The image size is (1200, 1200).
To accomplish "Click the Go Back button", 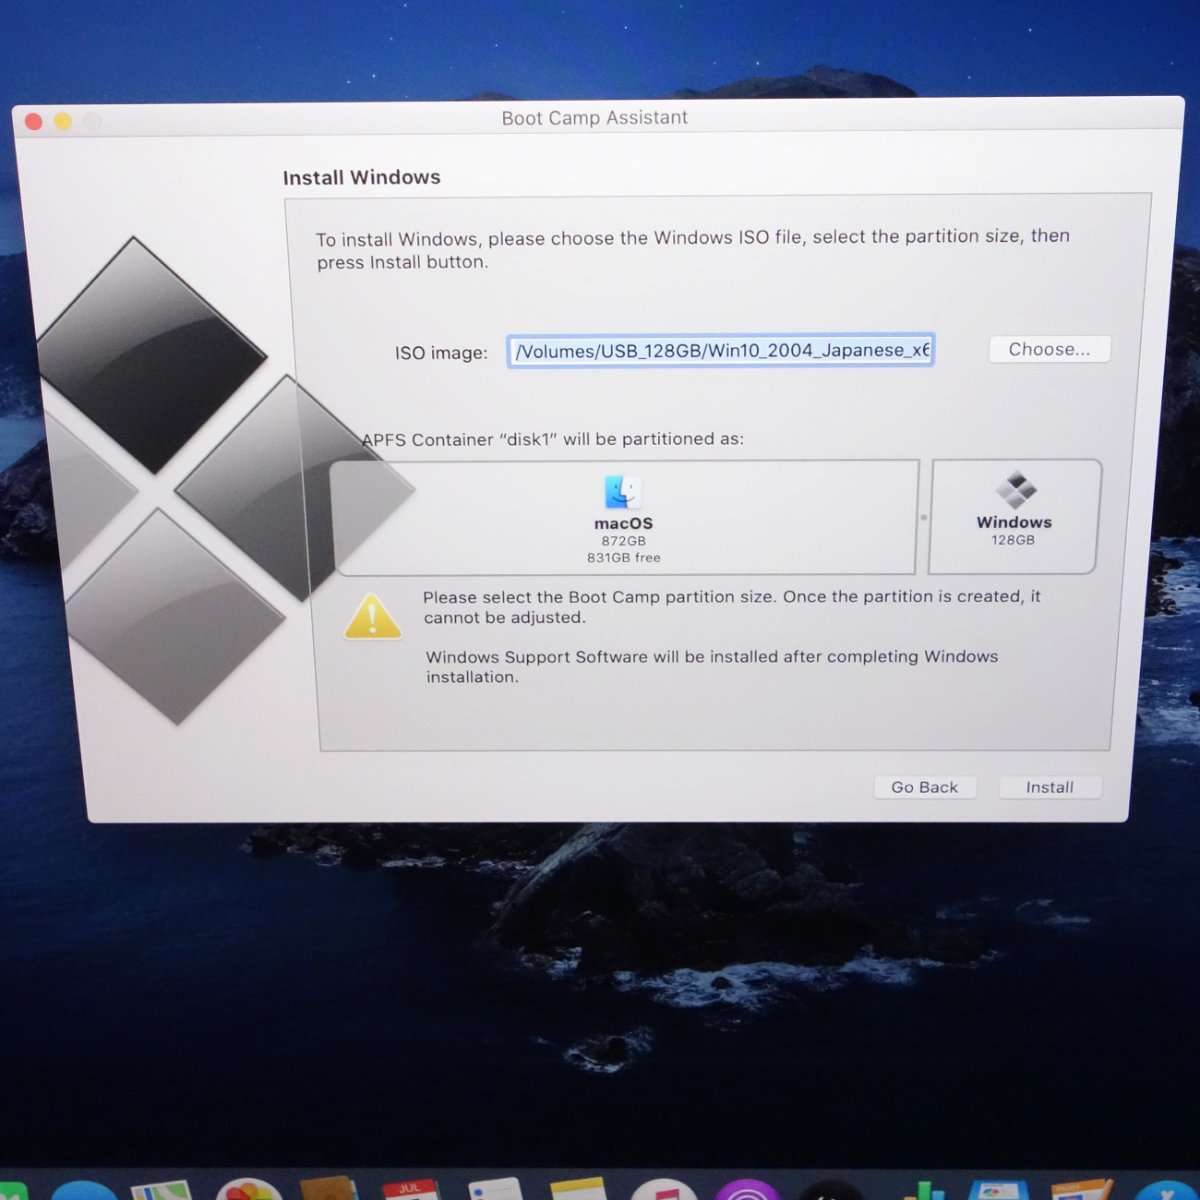I will 924,787.
